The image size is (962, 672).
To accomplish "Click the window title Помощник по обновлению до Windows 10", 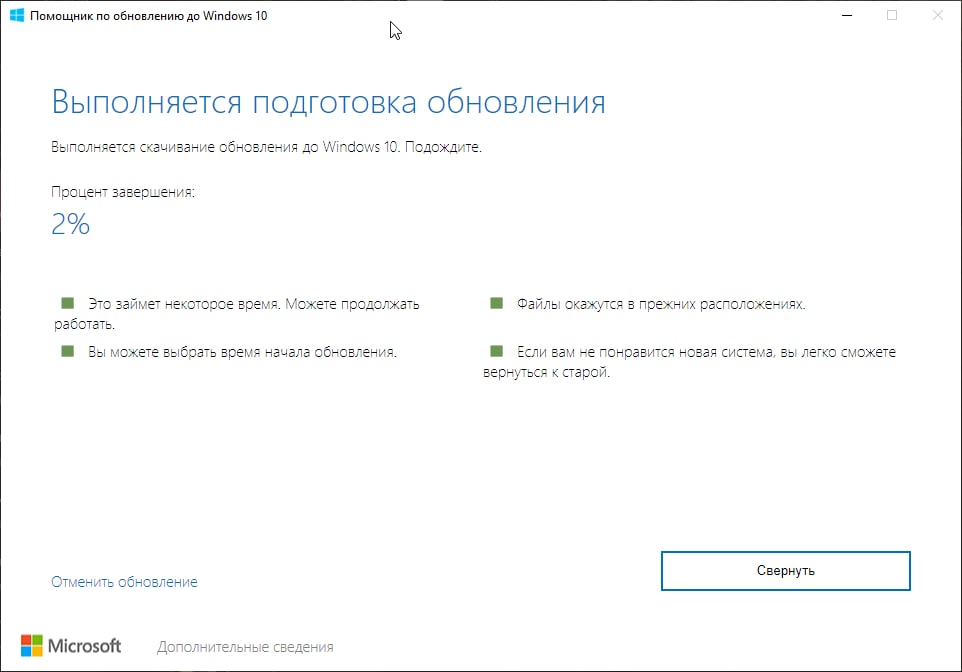I will [148, 16].
